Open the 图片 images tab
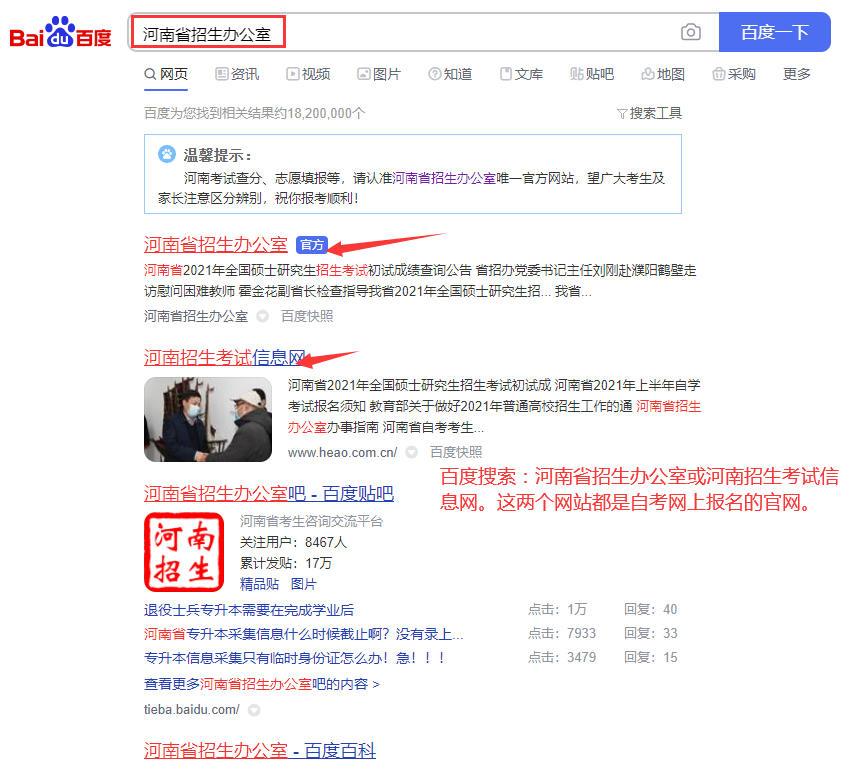Screen dimensions: 850x764 point(379,74)
